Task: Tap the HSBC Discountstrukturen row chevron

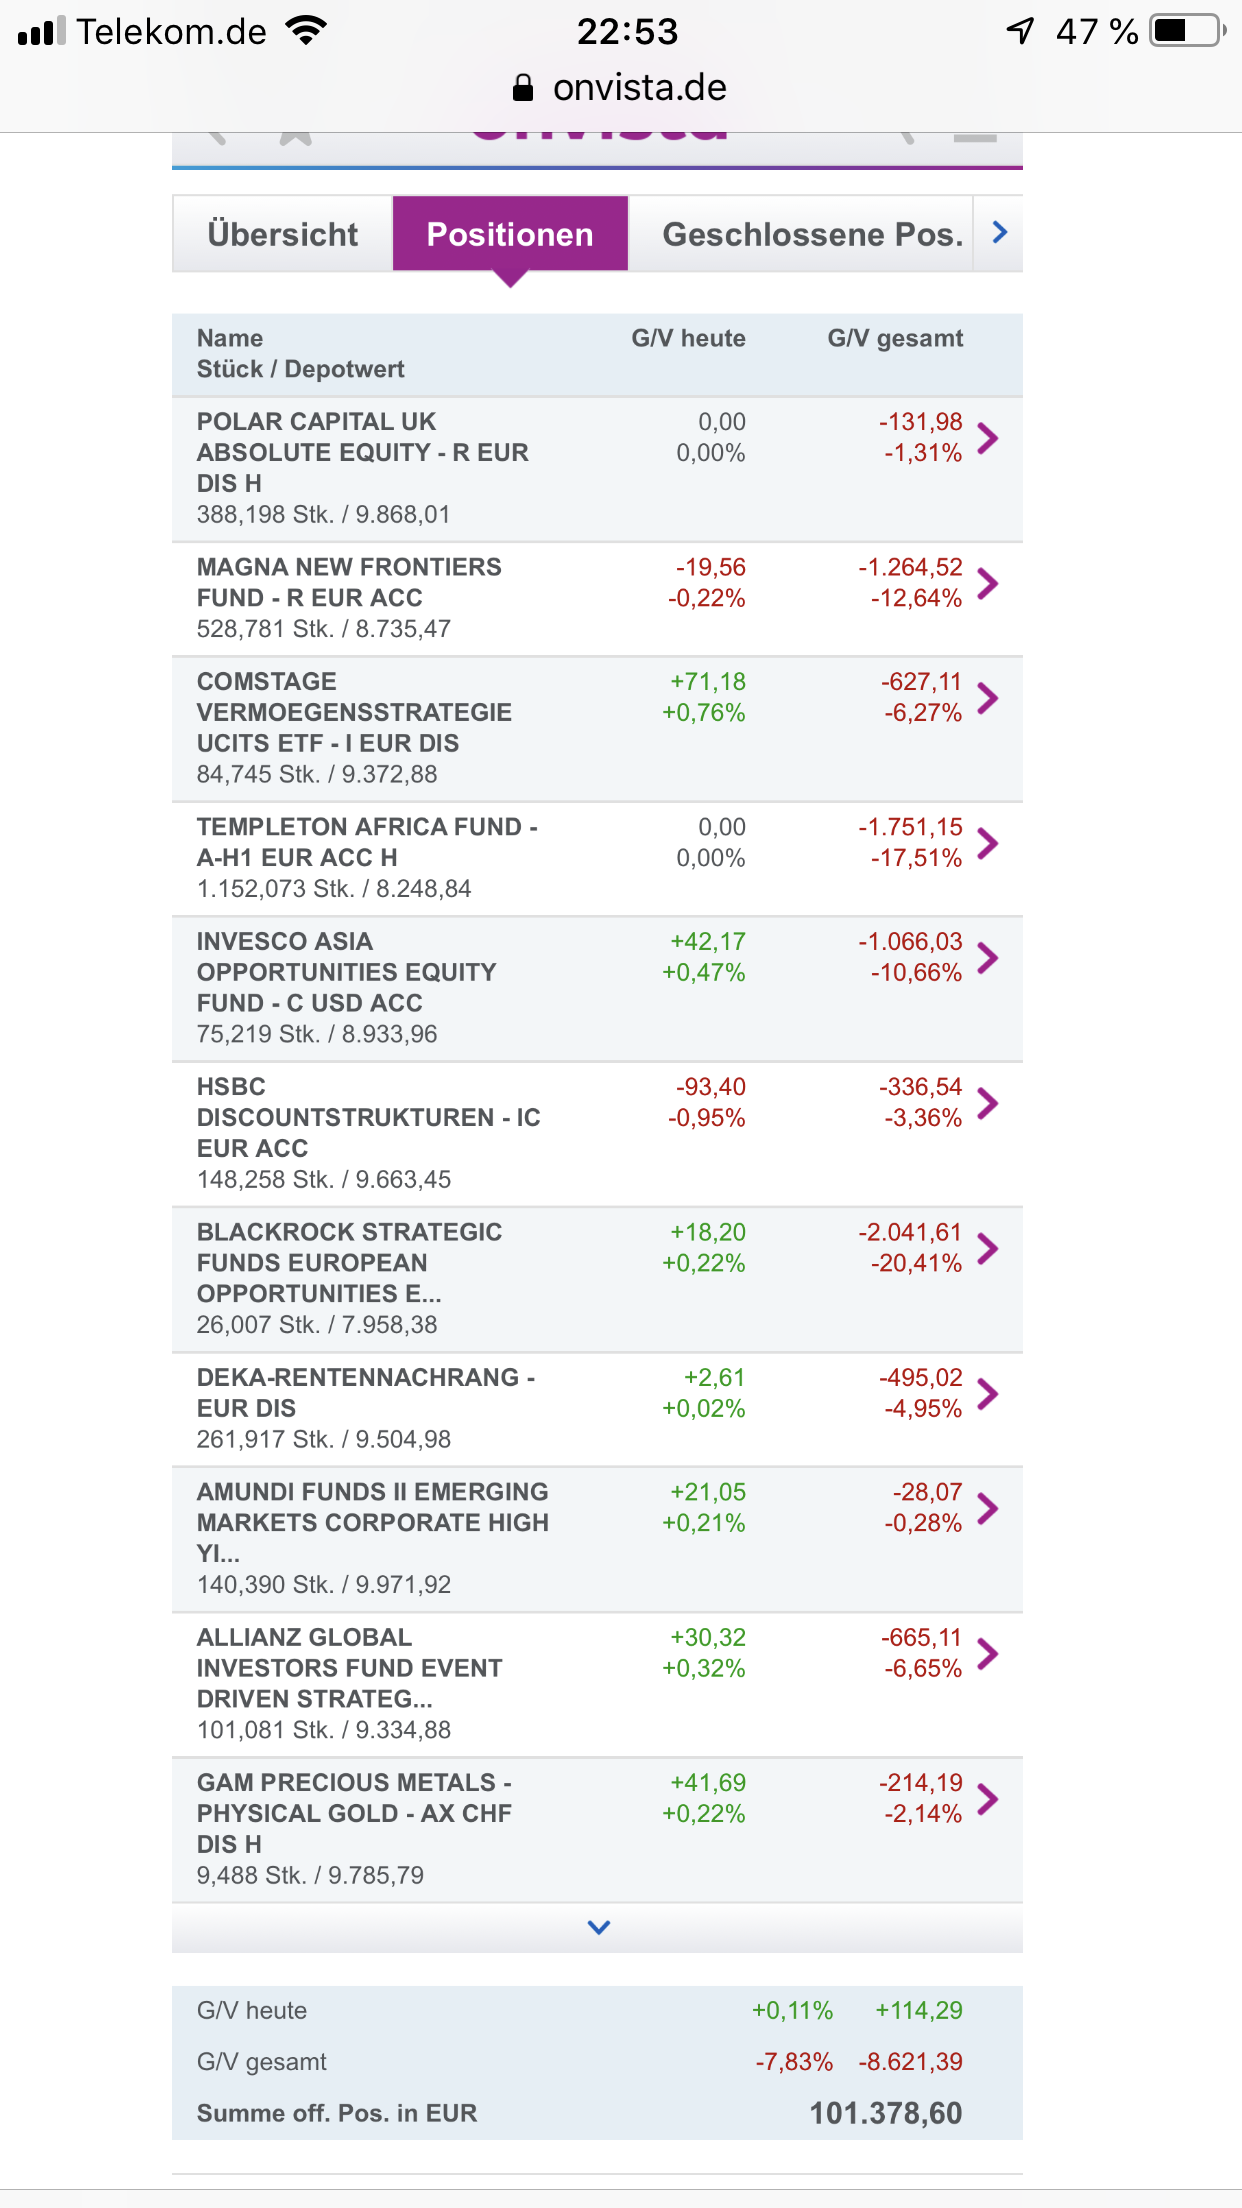Action: point(988,1103)
